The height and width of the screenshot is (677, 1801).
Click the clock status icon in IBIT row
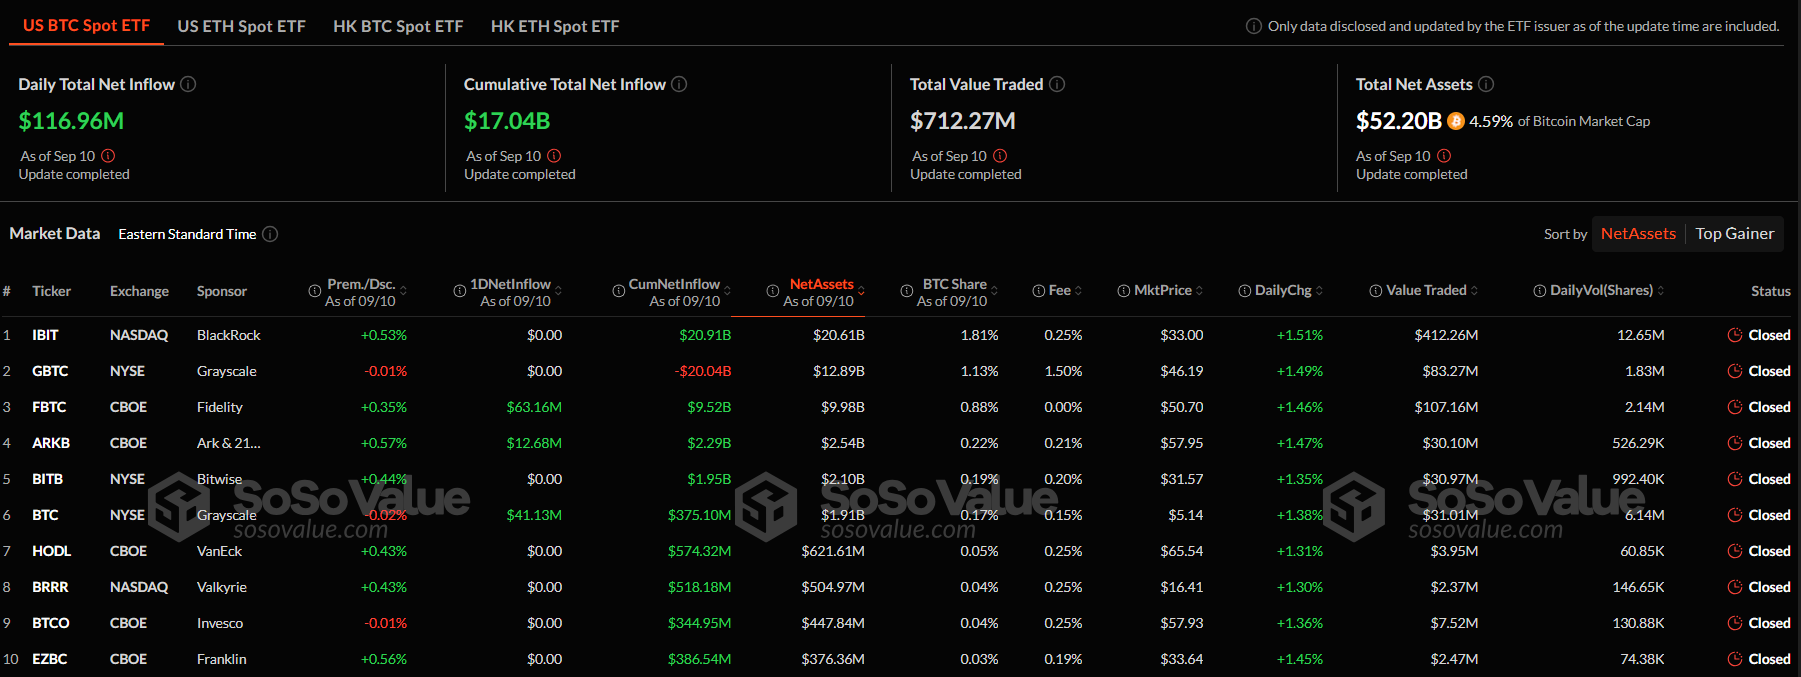point(1735,335)
